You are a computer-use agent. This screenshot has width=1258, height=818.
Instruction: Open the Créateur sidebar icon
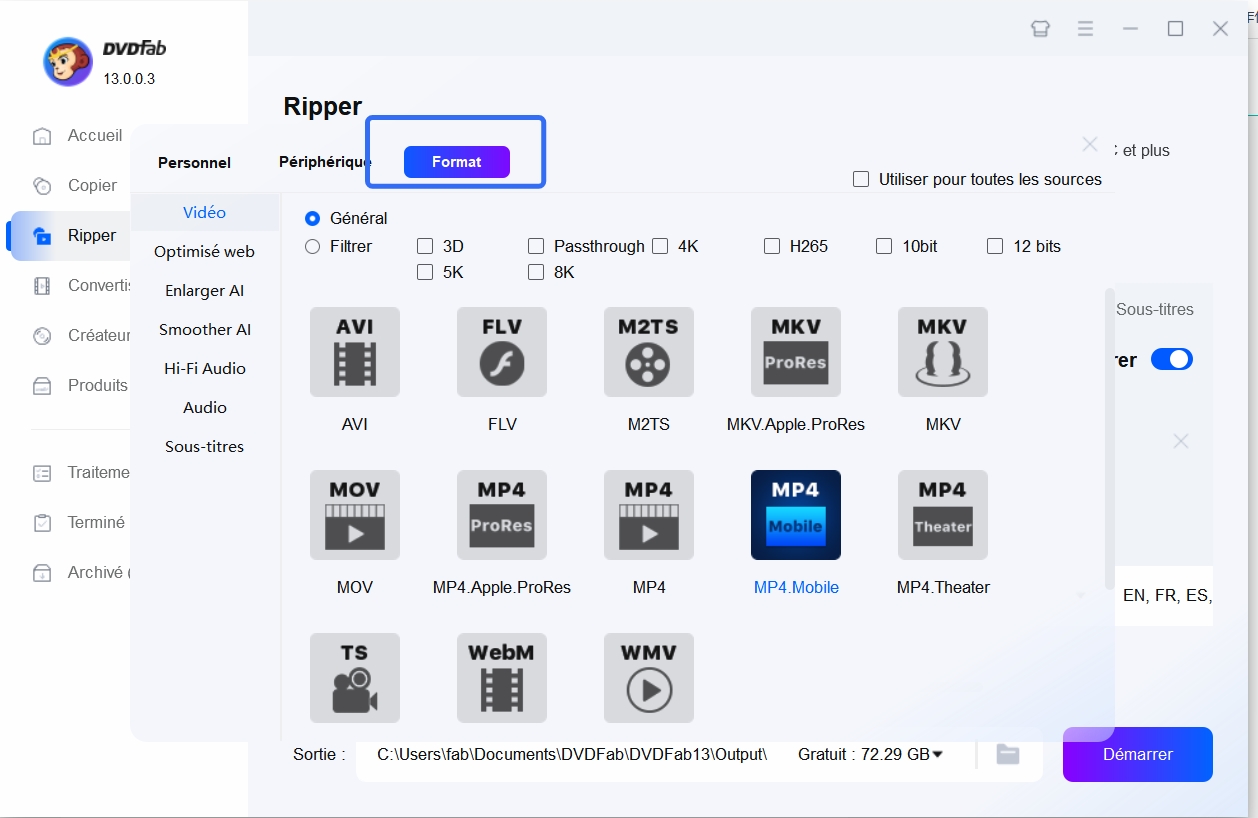click(42, 336)
